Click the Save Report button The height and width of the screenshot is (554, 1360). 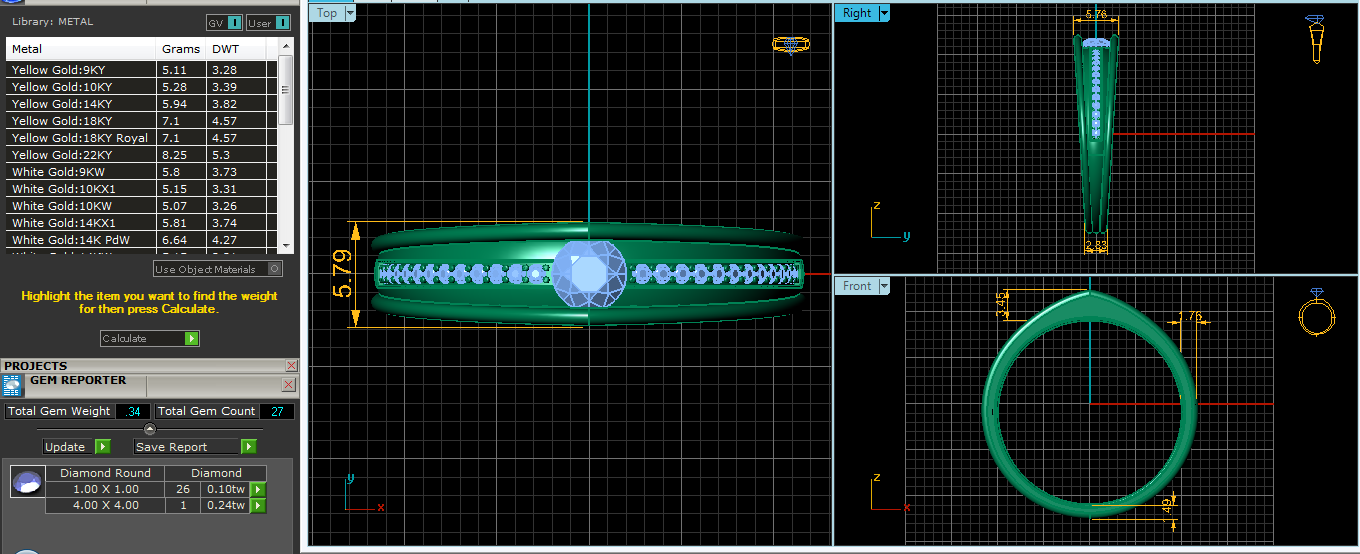point(187,447)
